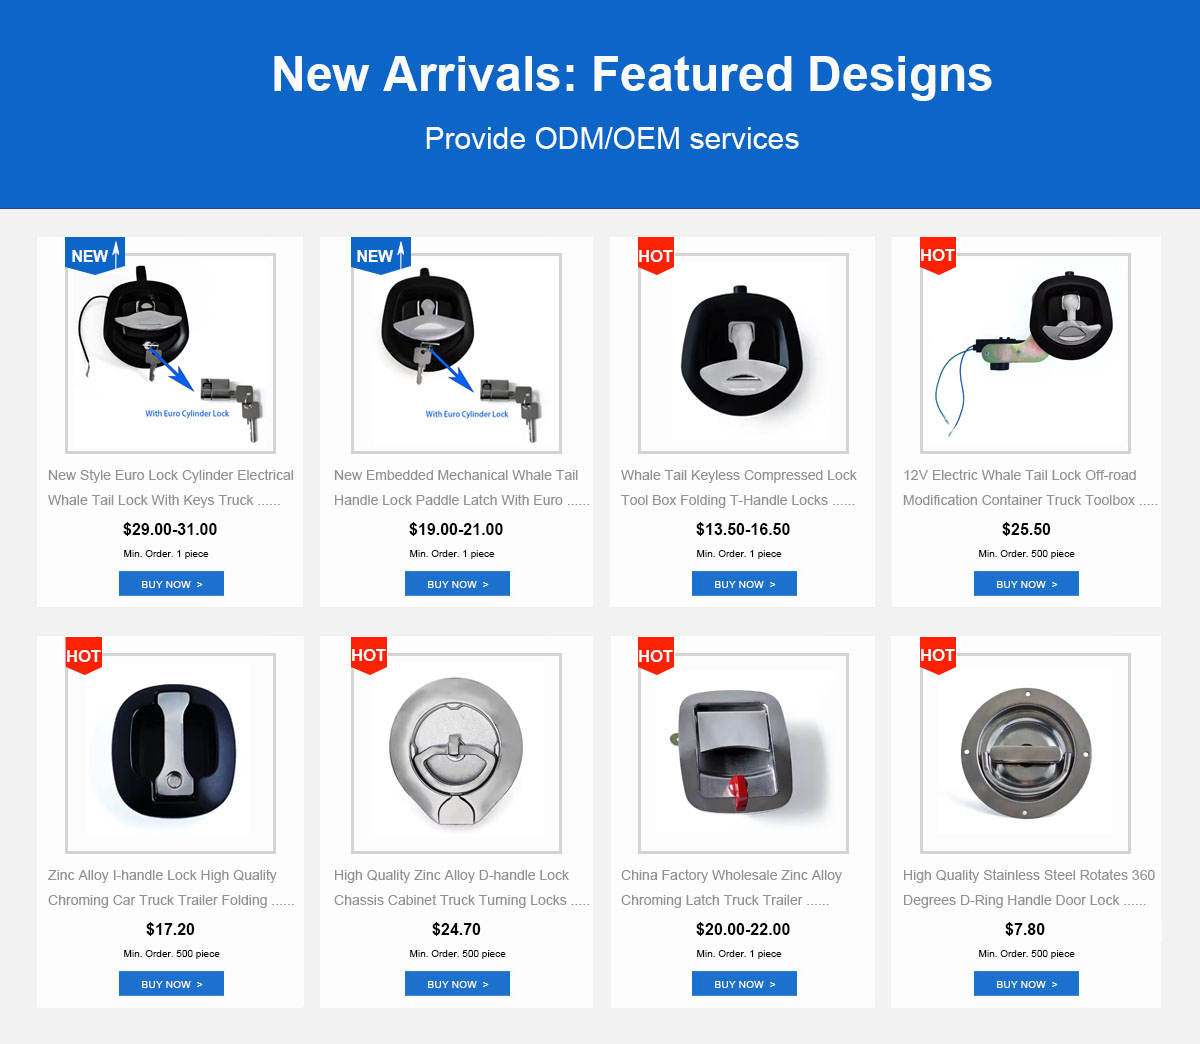The width and height of the screenshot is (1200, 1044).
Task: Open the New Embedded Mechanical Whale Tail title link
Action: [x=461, y=488]
